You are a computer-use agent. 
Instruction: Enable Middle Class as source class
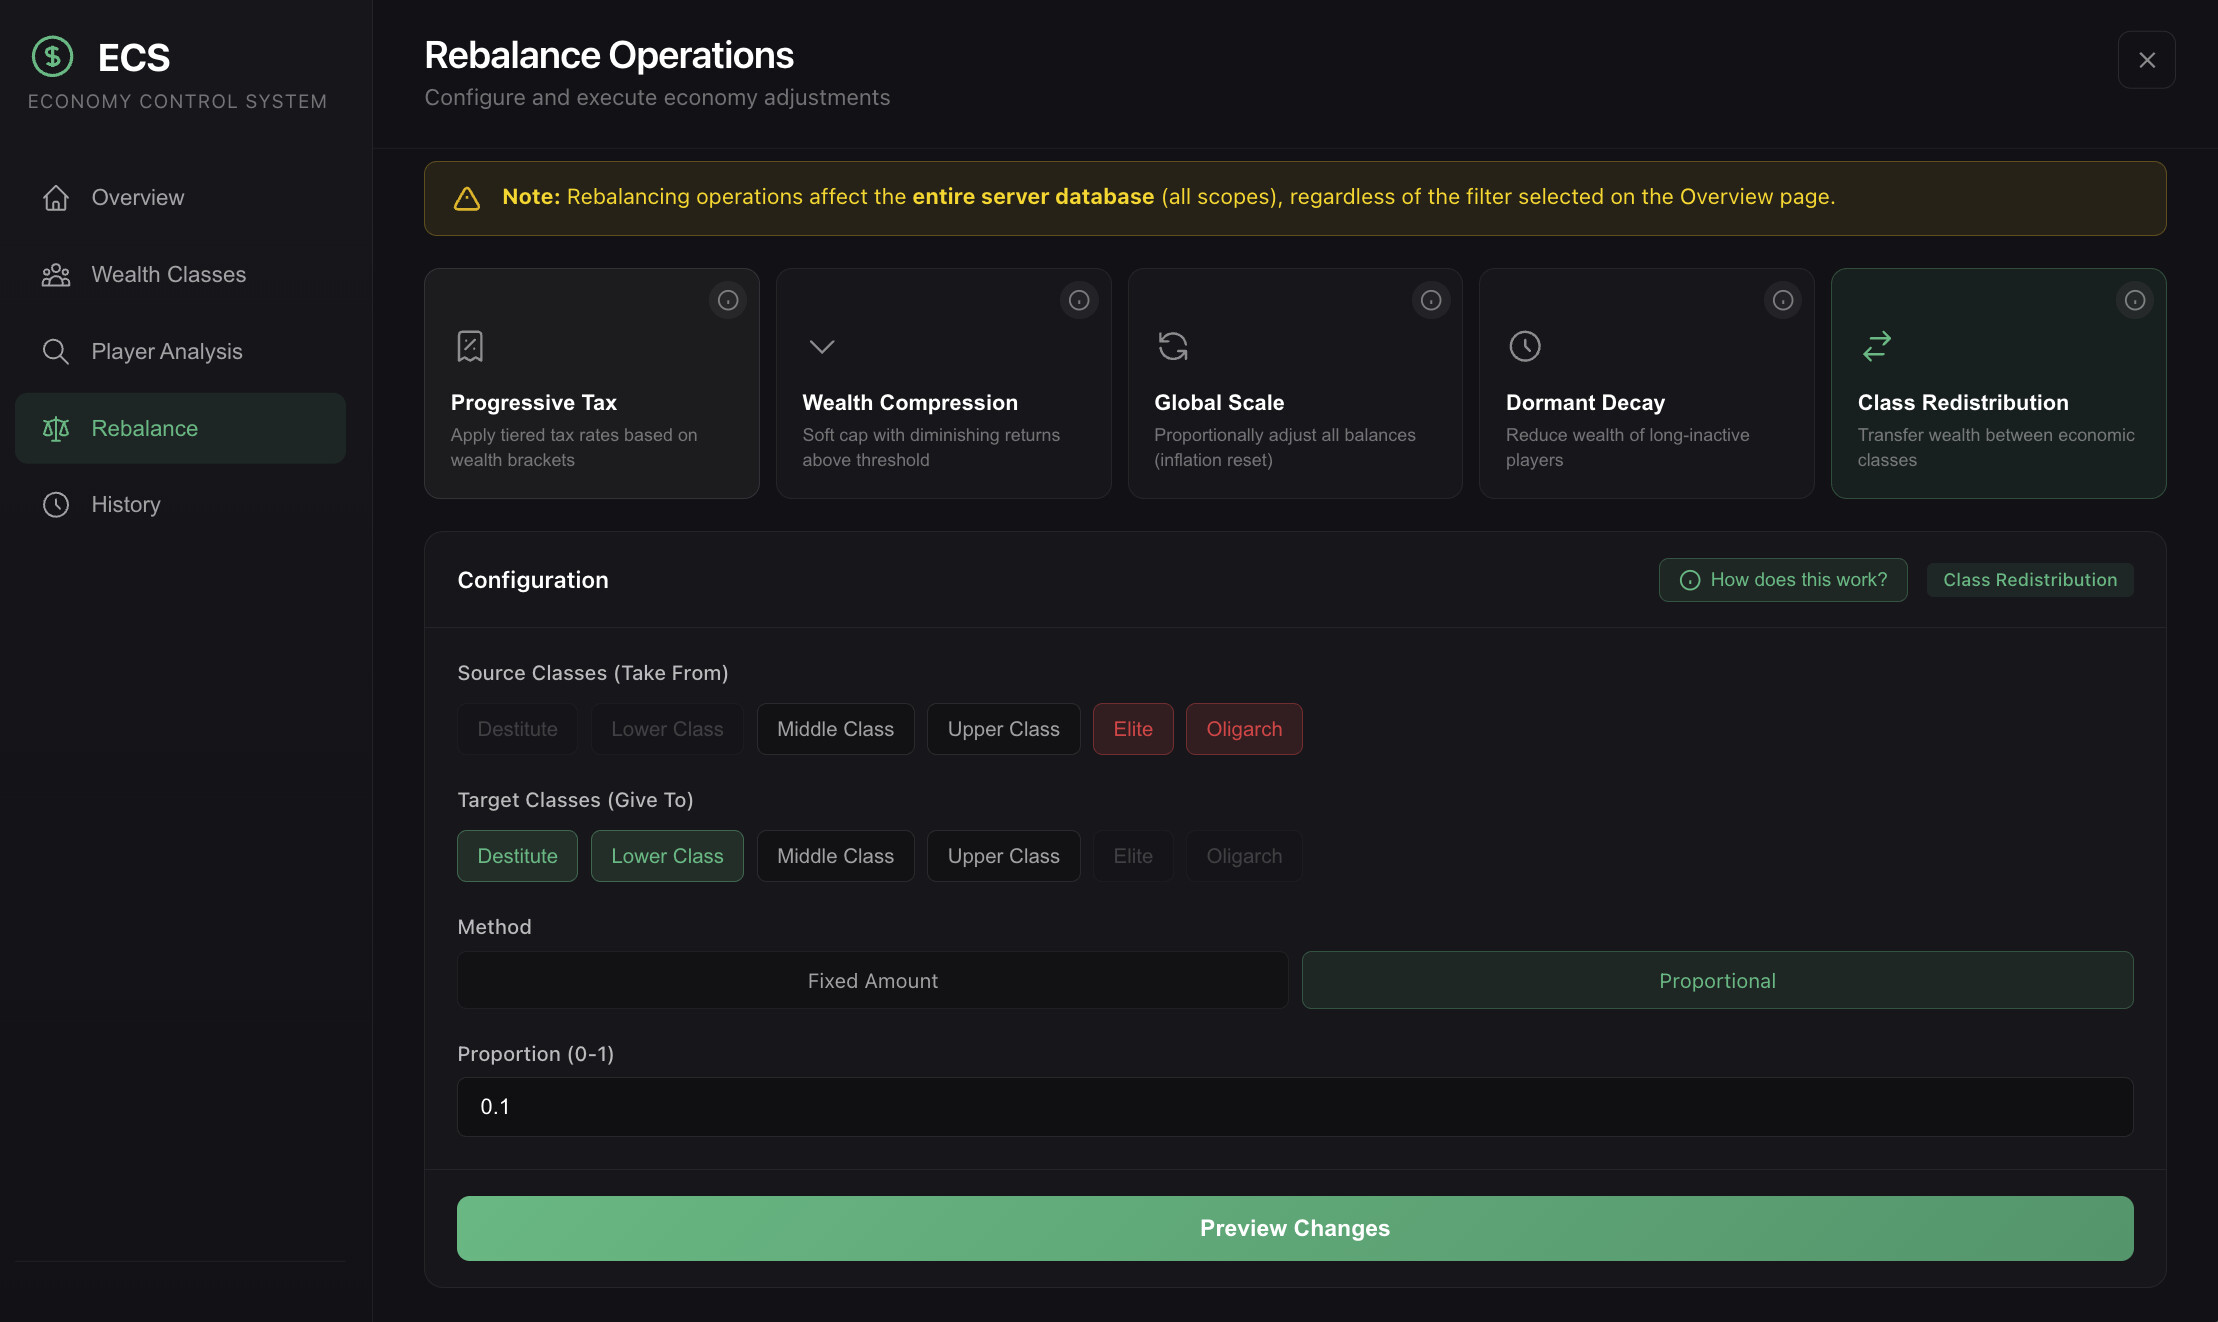tap(835, 729)
